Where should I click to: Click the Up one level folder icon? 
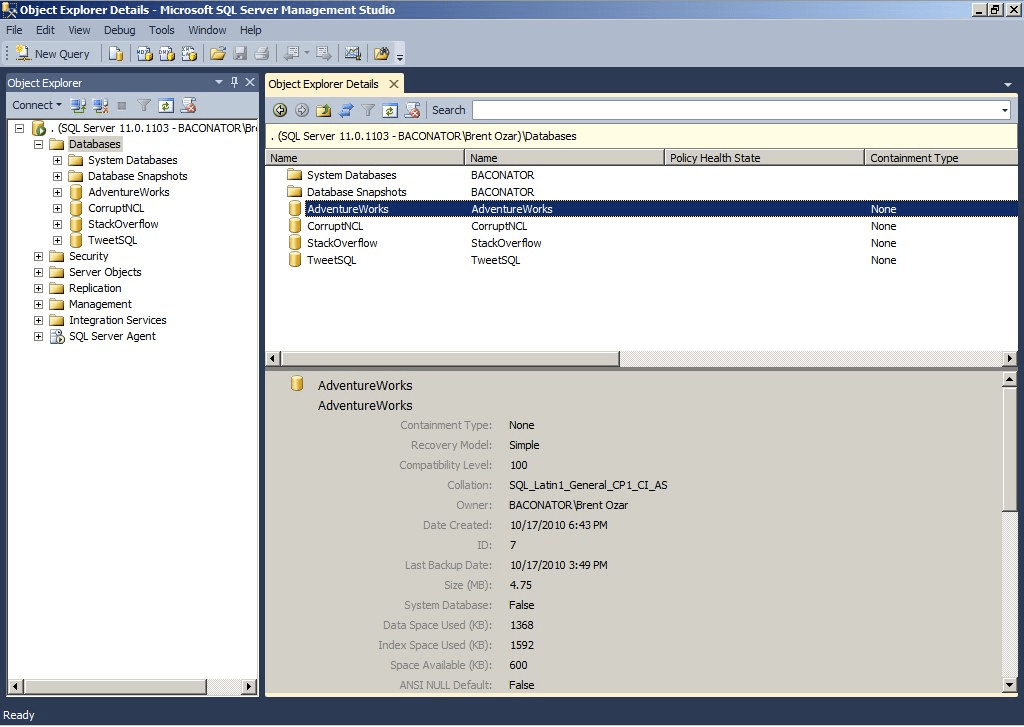325,110
